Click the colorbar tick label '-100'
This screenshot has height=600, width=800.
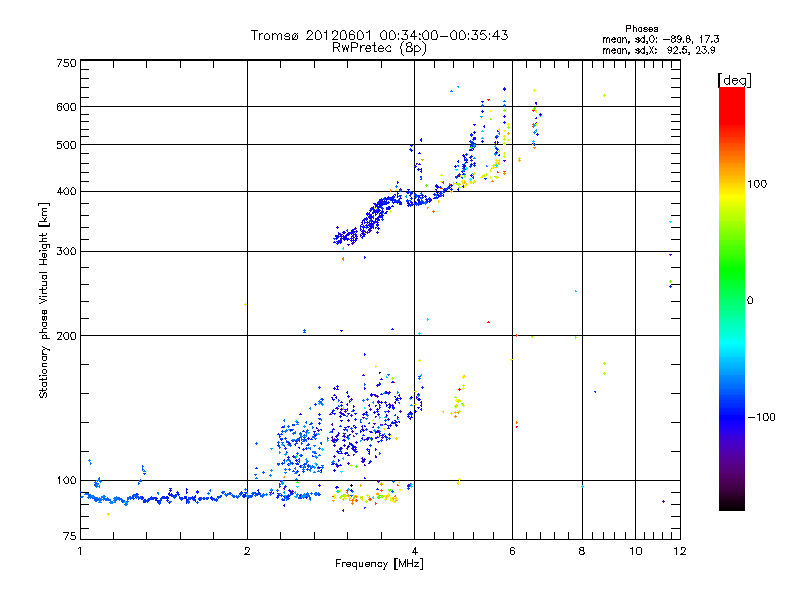[761, 417]
